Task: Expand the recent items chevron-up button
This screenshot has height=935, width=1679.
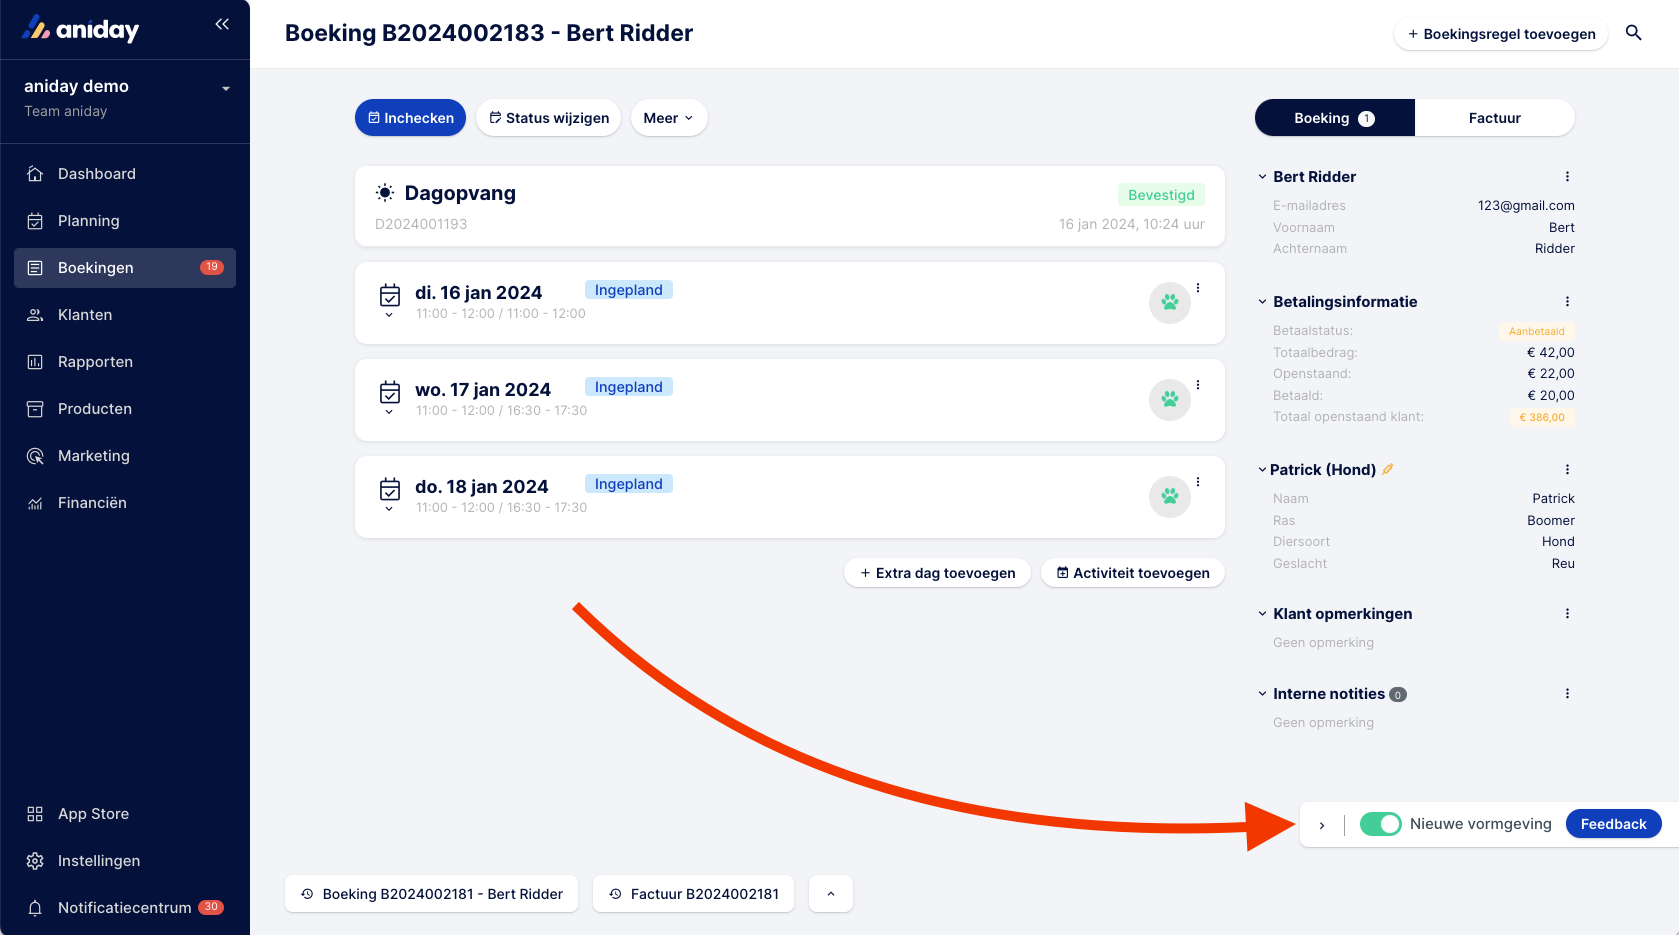Action: pos(831,894)
